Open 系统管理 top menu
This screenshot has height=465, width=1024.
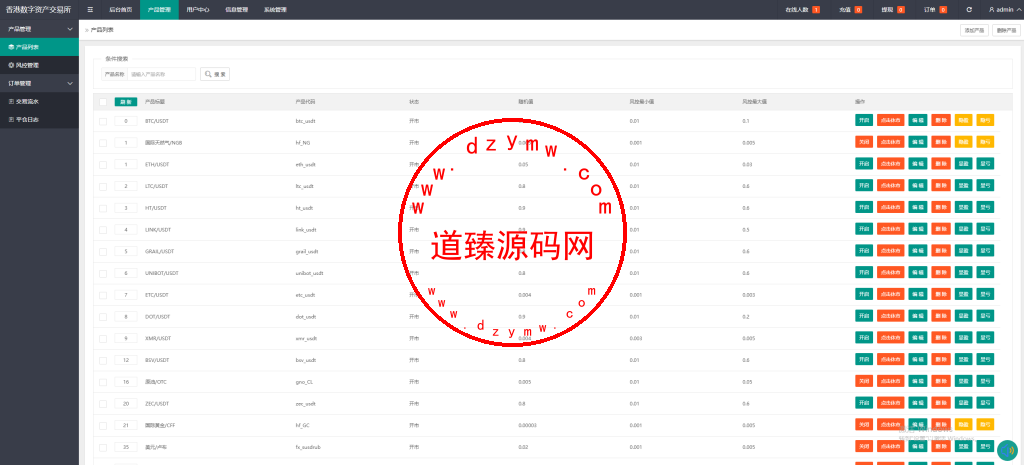tap(275, 10)
